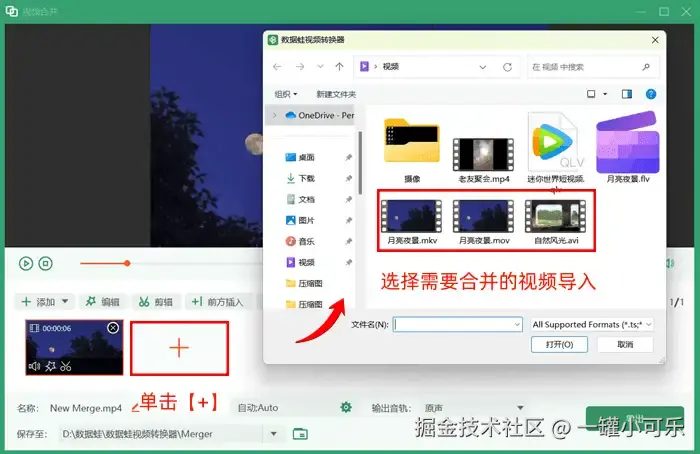This screenshot has width=700, height=454.
Task: Click the stop button under the preview
Action: (46, 263)
